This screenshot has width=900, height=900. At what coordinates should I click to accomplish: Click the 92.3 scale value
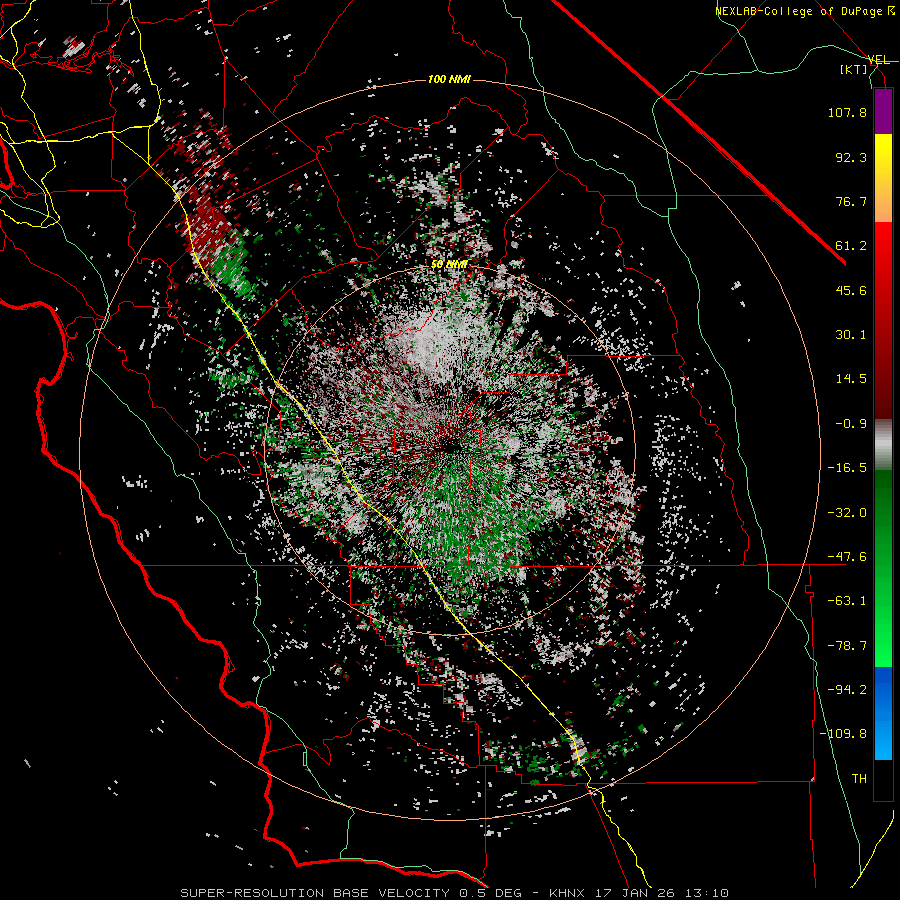[x=851, y=157]
